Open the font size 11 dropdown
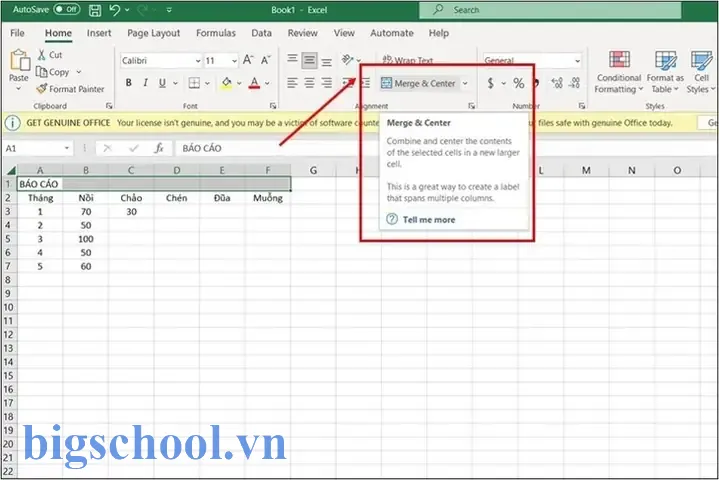The height and width of the screenshot is (480, 719). tap(234, 61)
